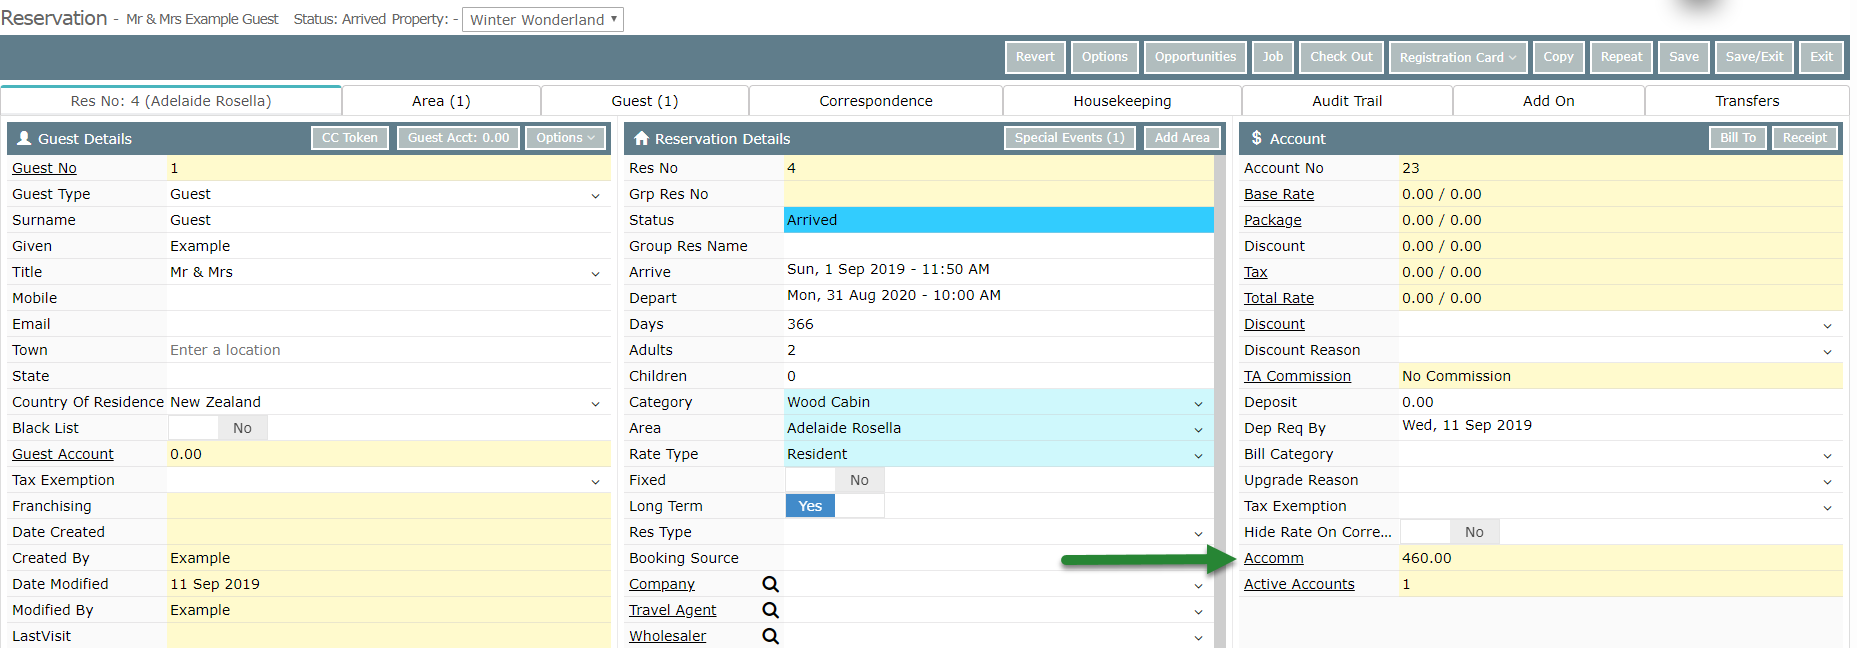Click the Receipt button
Image resolution: width=1857 pixels, height=648 pixels.
tap(1804, 138)
